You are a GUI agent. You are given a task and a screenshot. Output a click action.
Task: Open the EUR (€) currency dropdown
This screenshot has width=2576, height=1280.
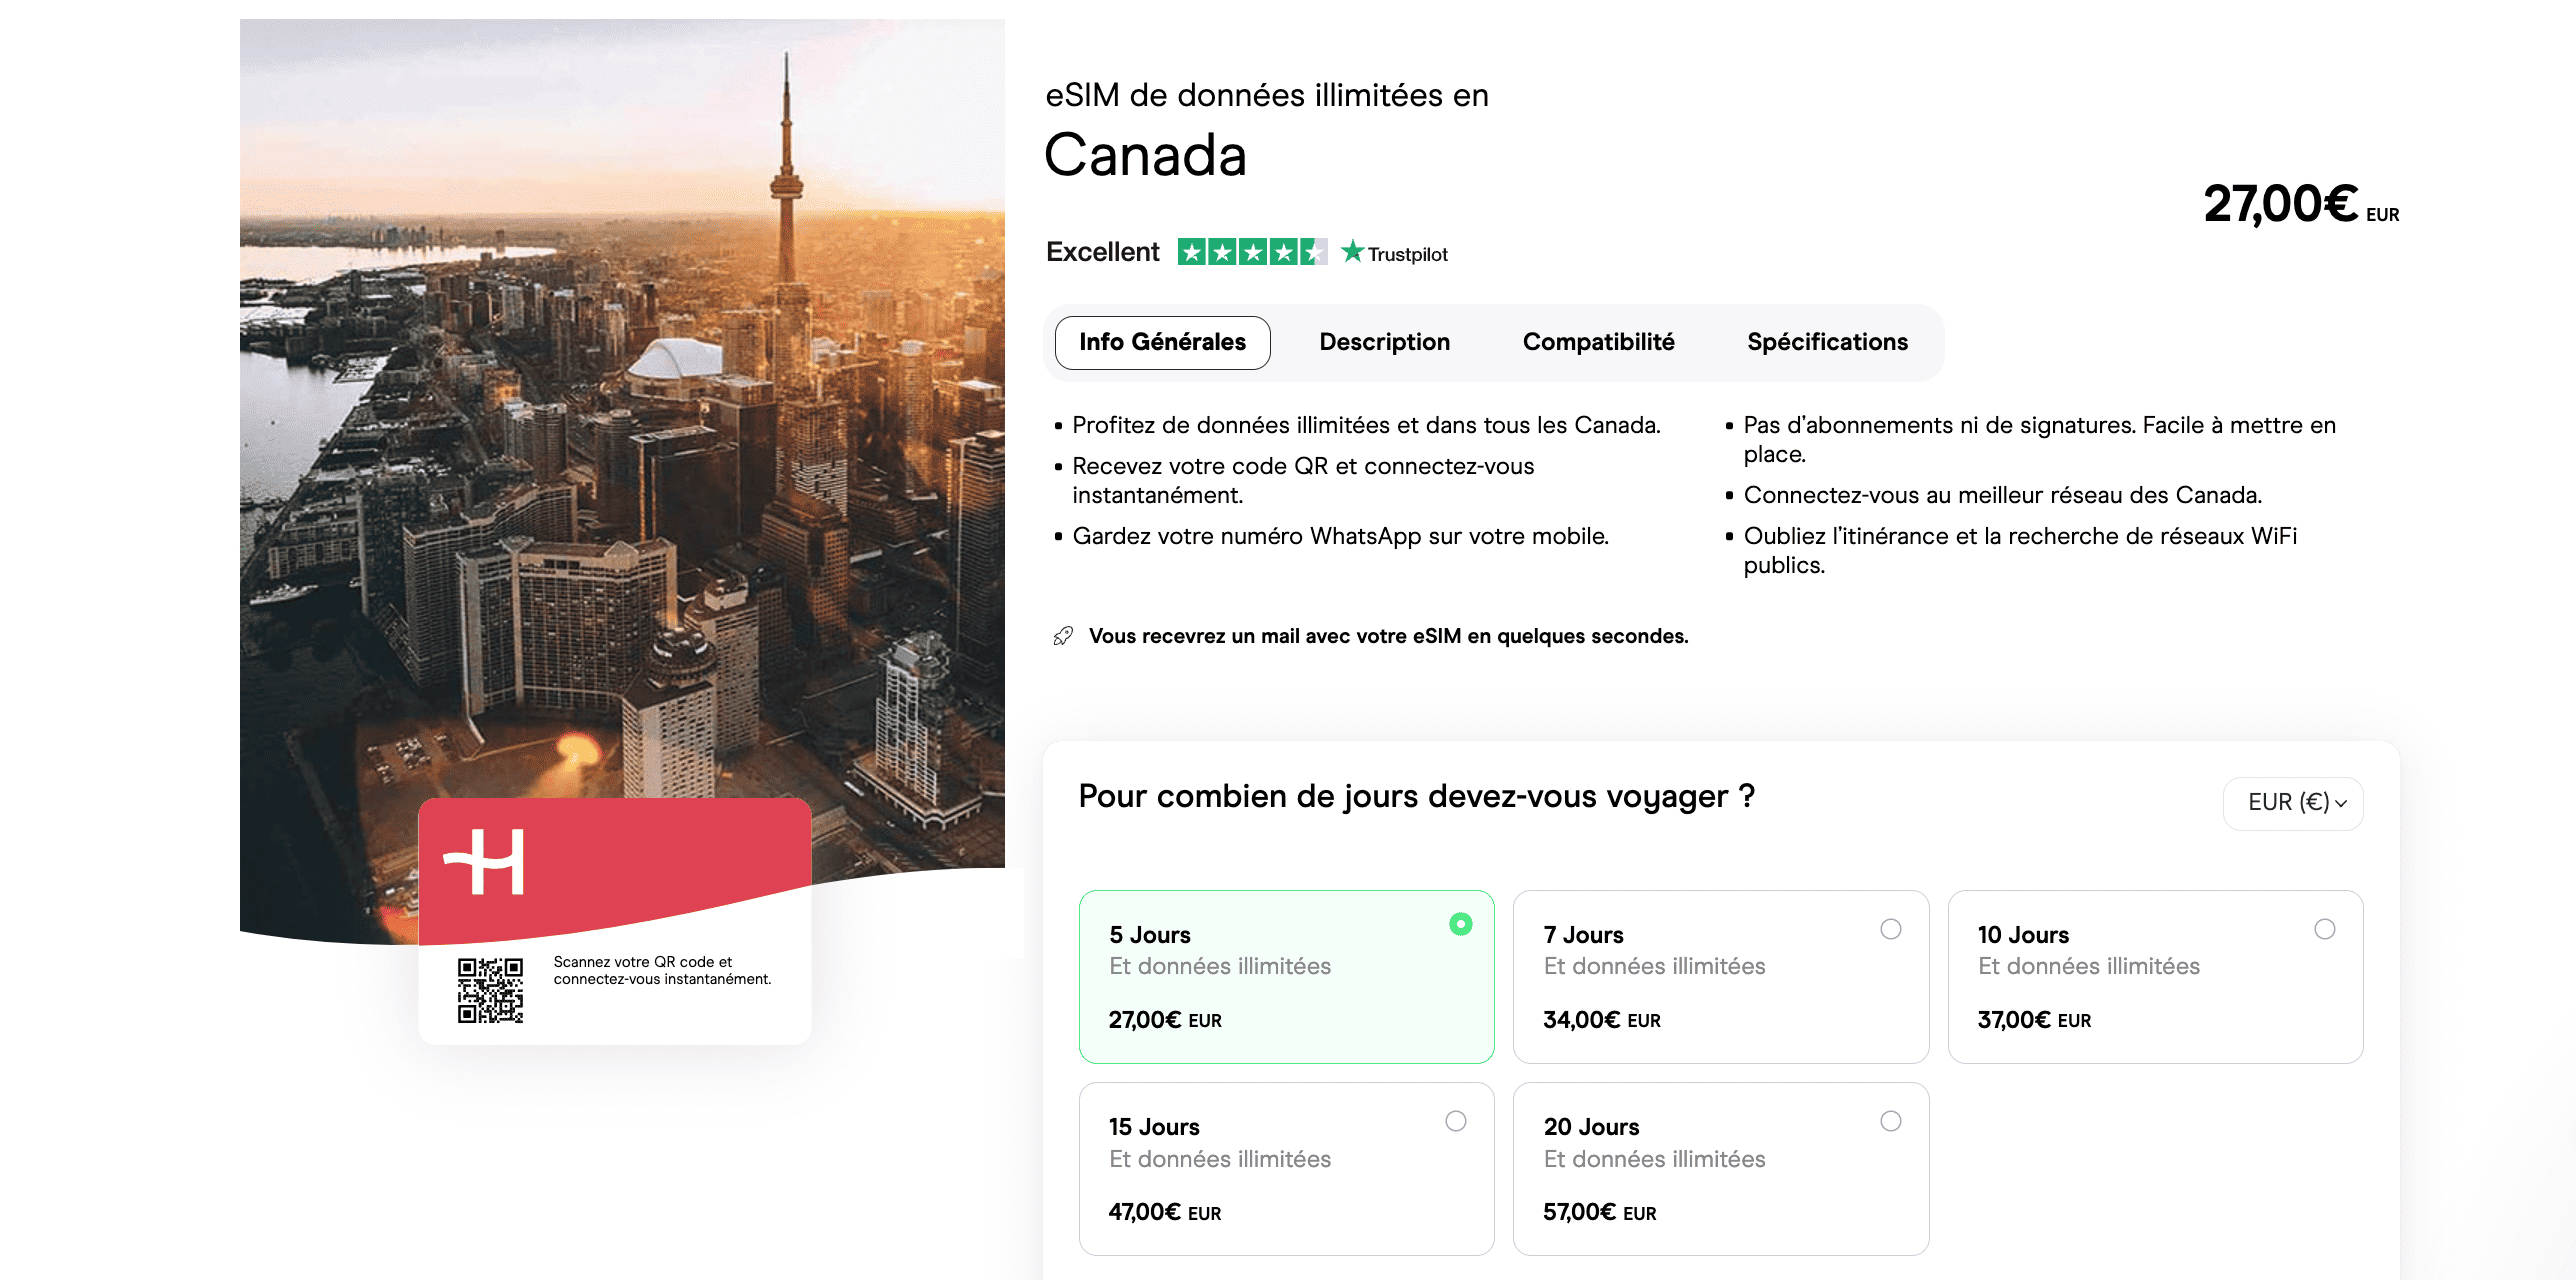[2292, 803]
